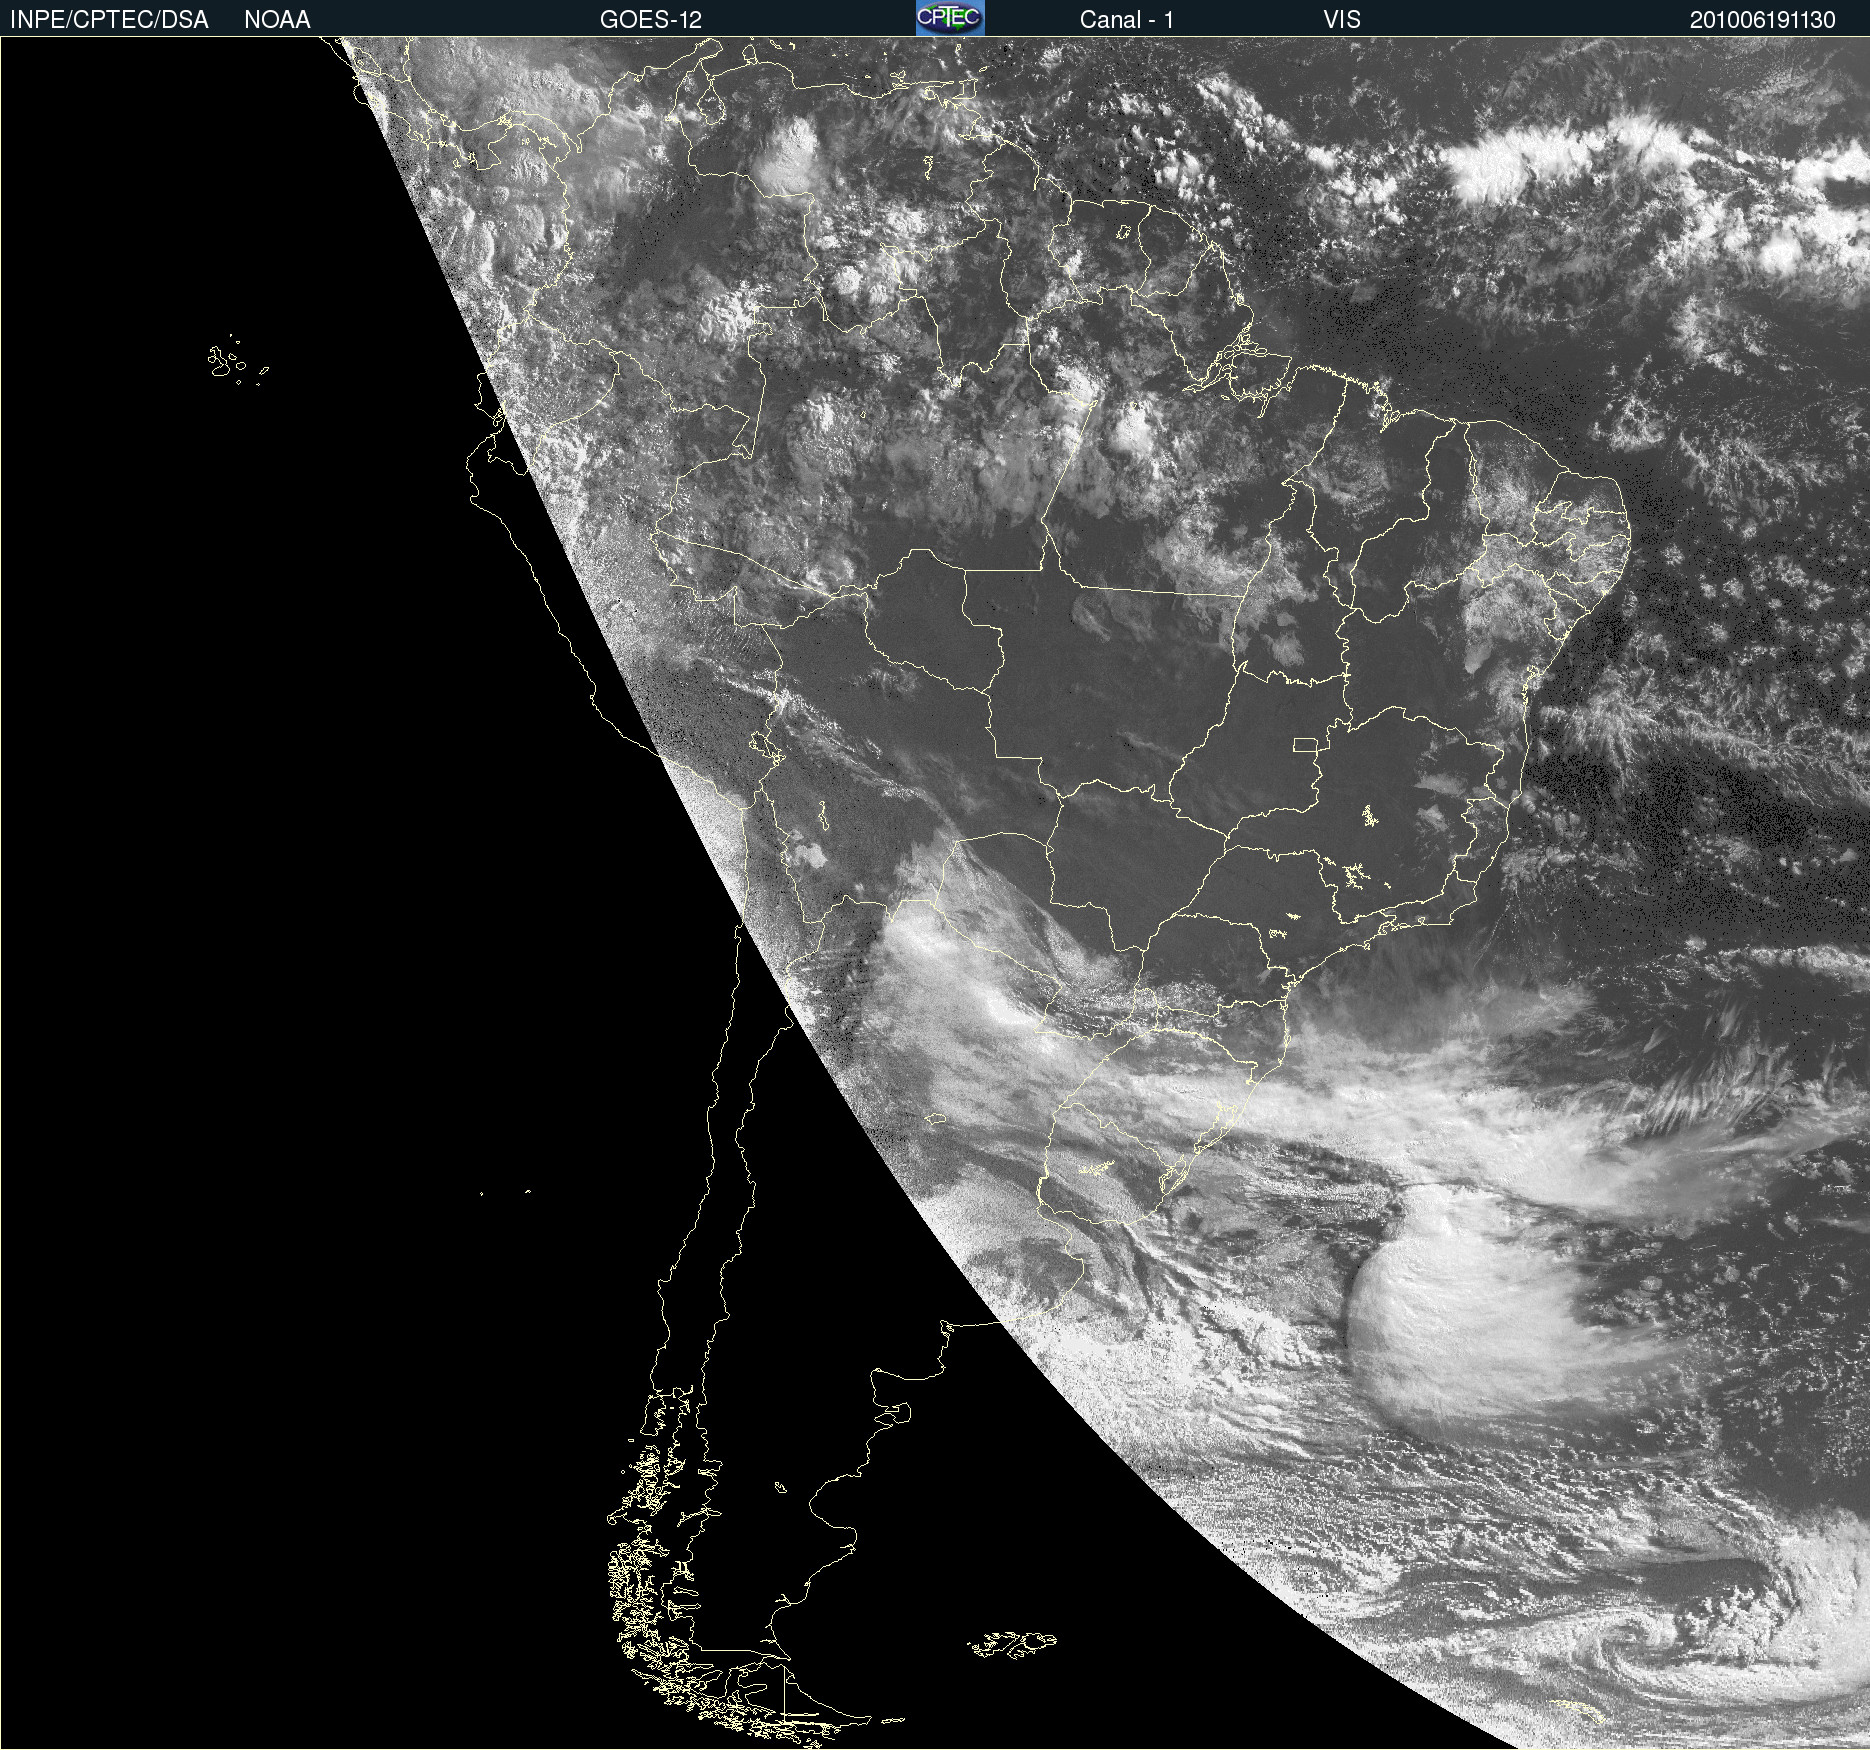Viewport: 1870px width, 1750px height.
Task: Click the VIS label in the header
Action: pyautogui.click(x=1342, y=20)
